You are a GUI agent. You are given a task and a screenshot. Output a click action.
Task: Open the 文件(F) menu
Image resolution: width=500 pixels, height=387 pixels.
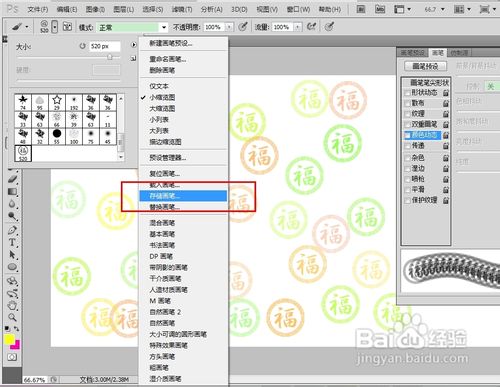(x=38, y=9)
